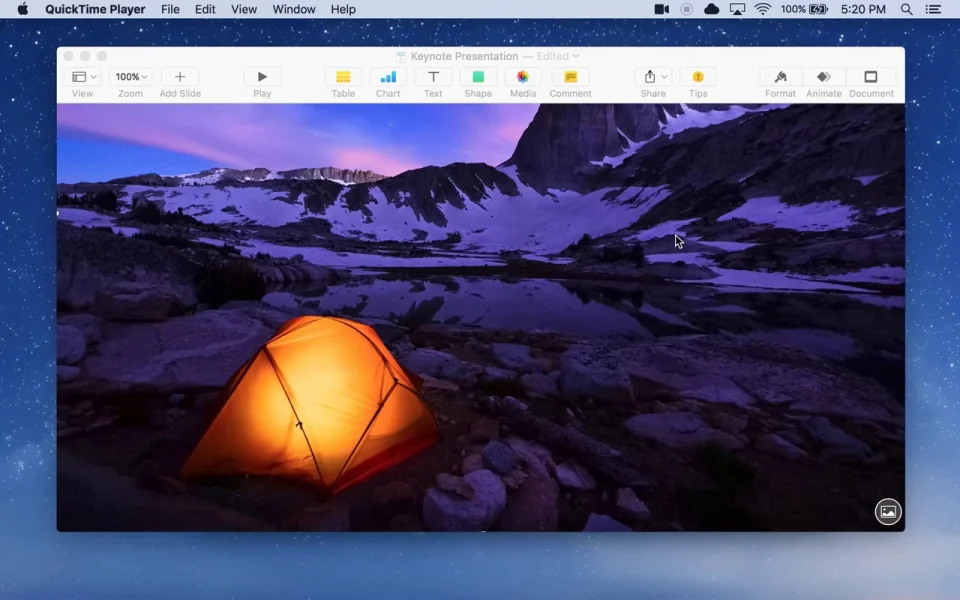Screen dimensions: 960x600
Task: Toggle the Document inspector panel
Action: click(x=871, y=78)
